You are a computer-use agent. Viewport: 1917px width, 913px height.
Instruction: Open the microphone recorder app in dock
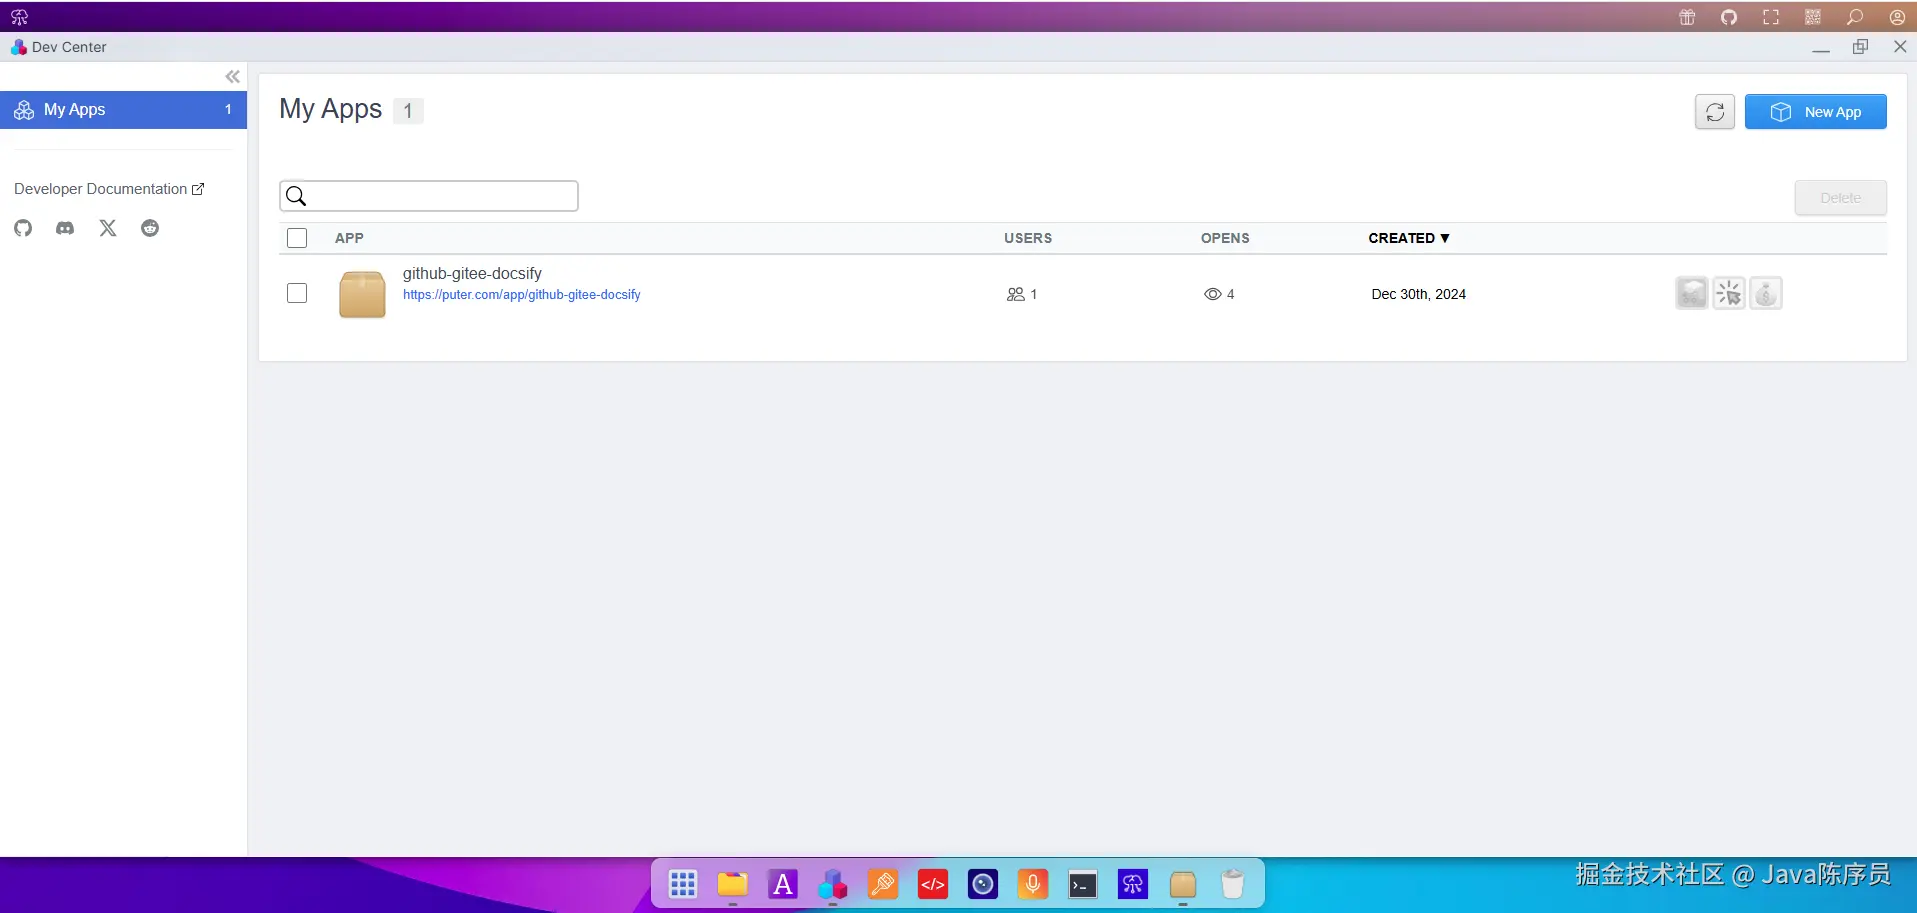click(1033, 884)
